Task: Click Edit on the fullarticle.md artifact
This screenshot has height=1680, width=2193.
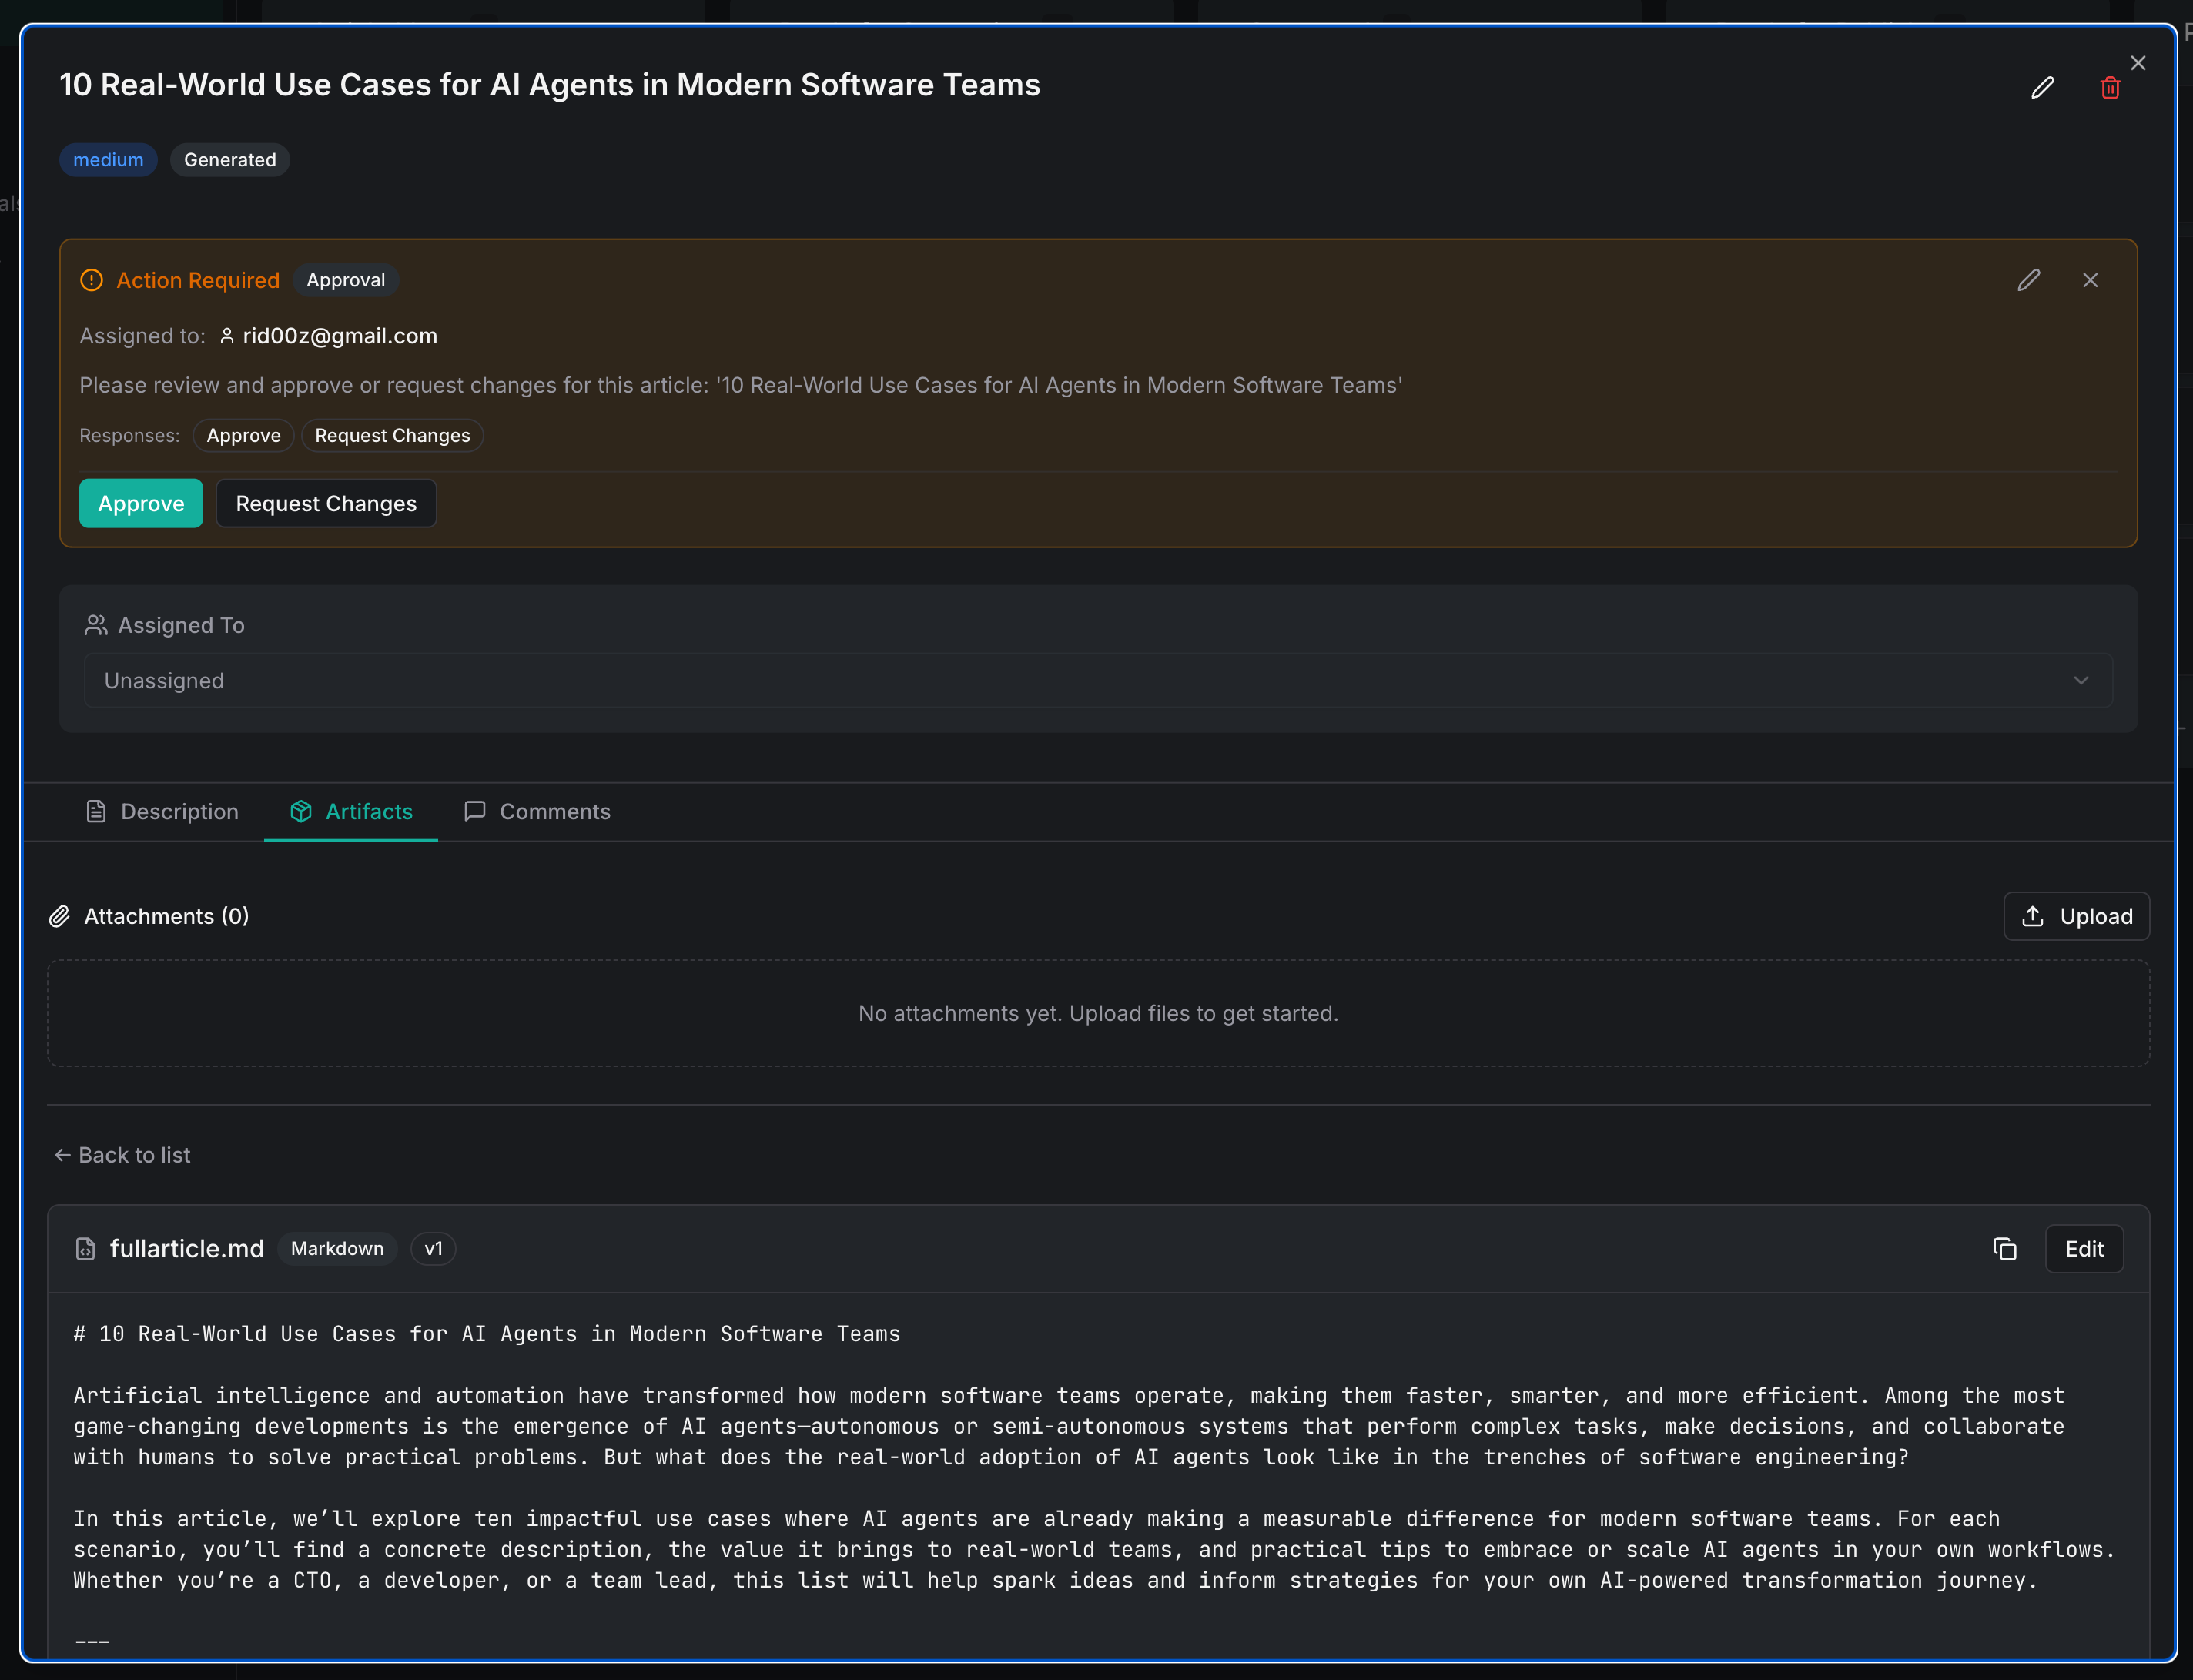Action: coord(2084,1249)
